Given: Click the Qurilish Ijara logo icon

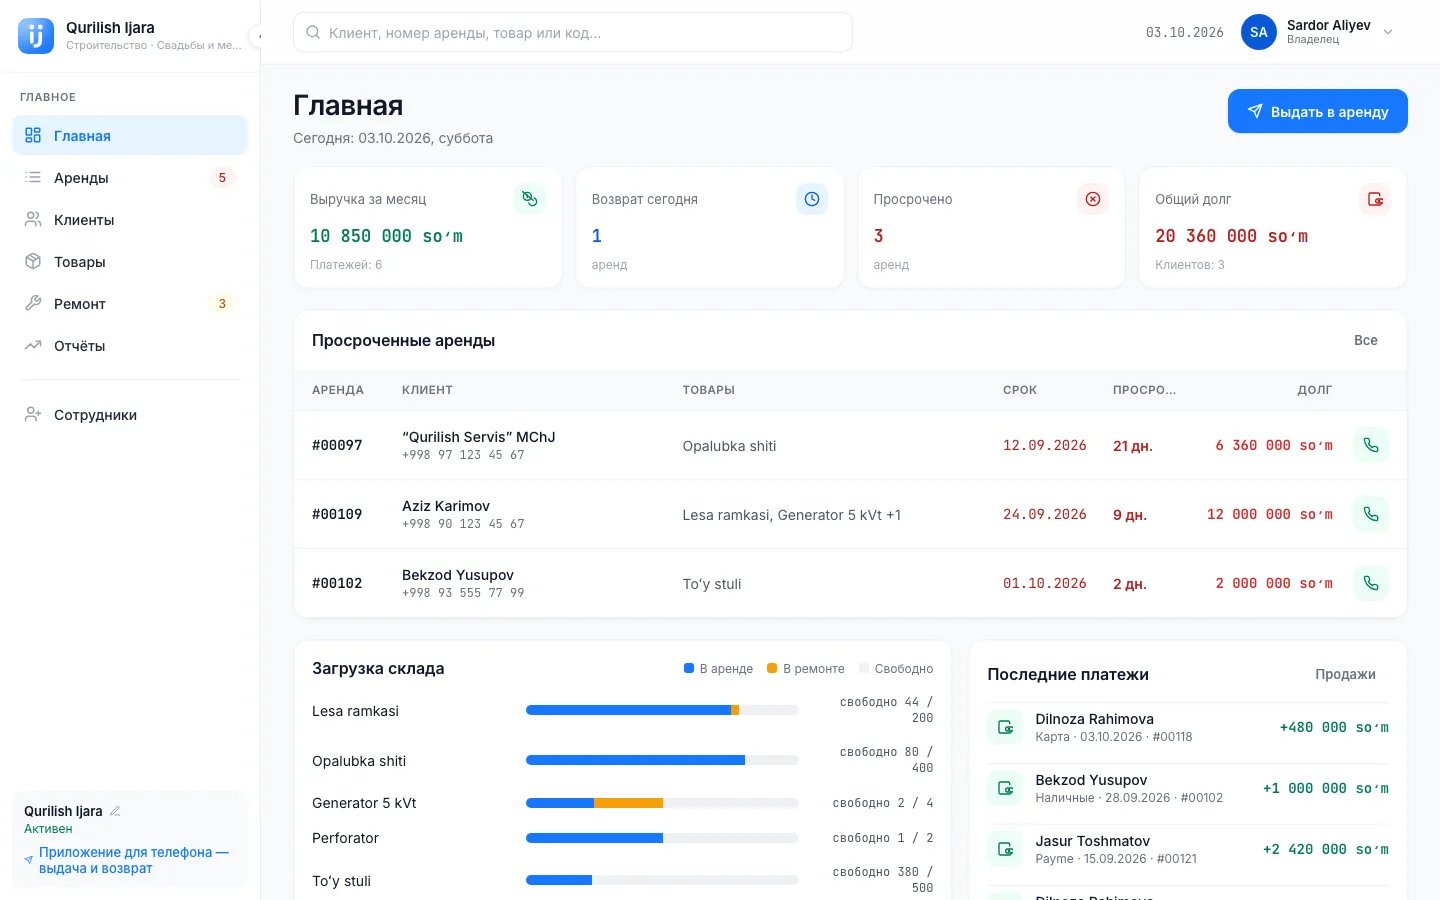Looking at the screenshot, I should pyautogui.click(x=36, y=36).
